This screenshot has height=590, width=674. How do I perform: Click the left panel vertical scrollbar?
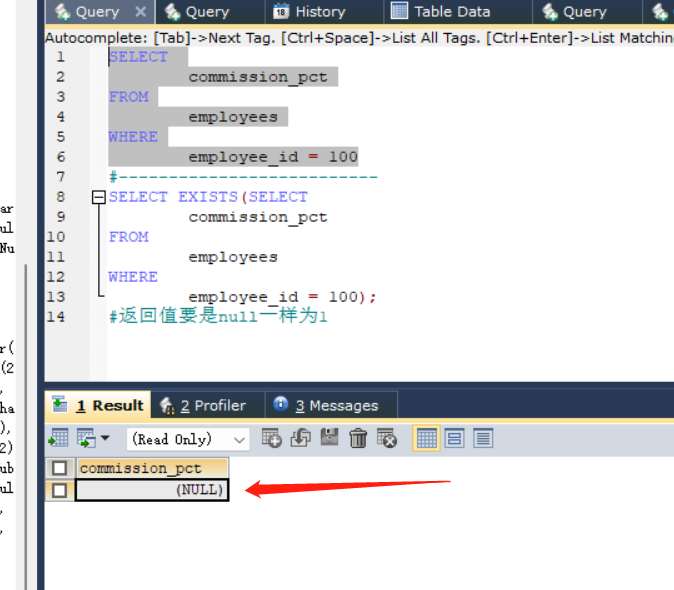point(26,425)
